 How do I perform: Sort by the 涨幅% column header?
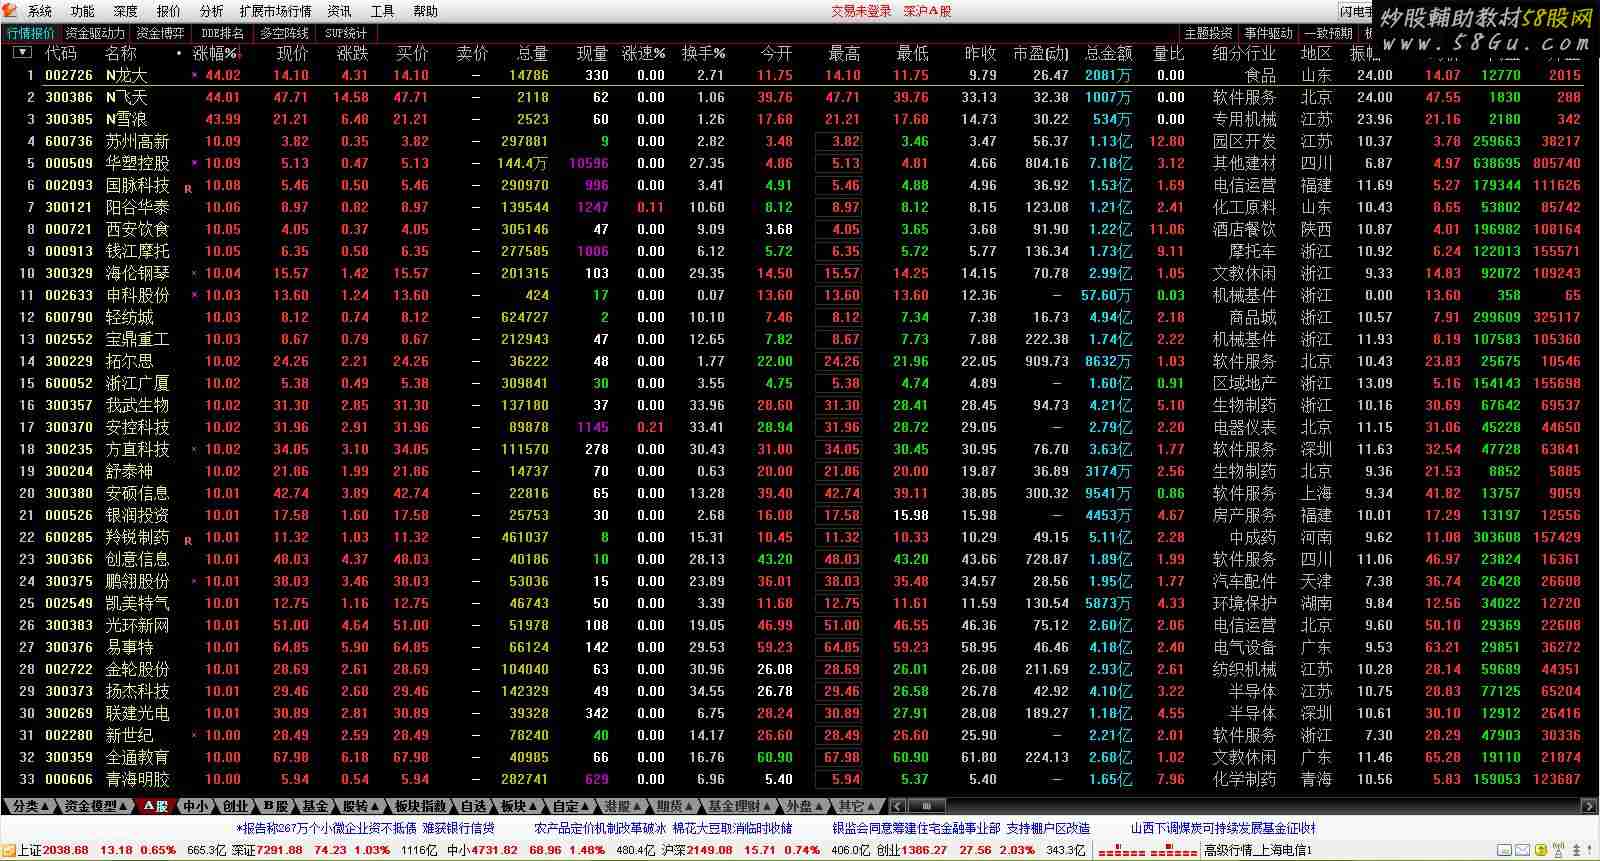point(216,53)
